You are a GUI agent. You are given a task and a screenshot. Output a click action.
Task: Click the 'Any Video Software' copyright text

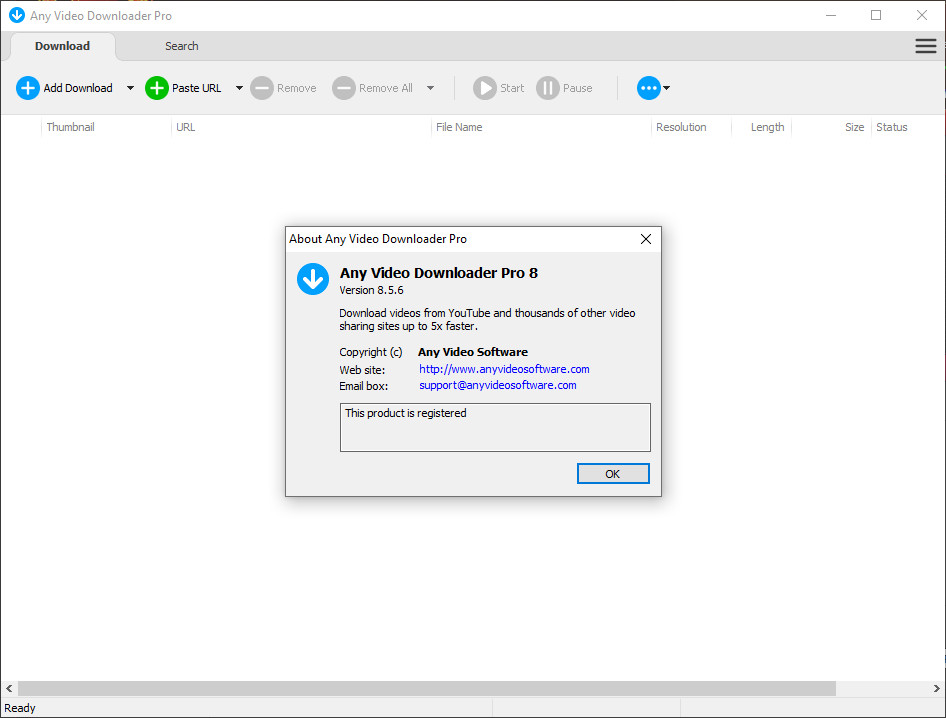tap(473, 352)
